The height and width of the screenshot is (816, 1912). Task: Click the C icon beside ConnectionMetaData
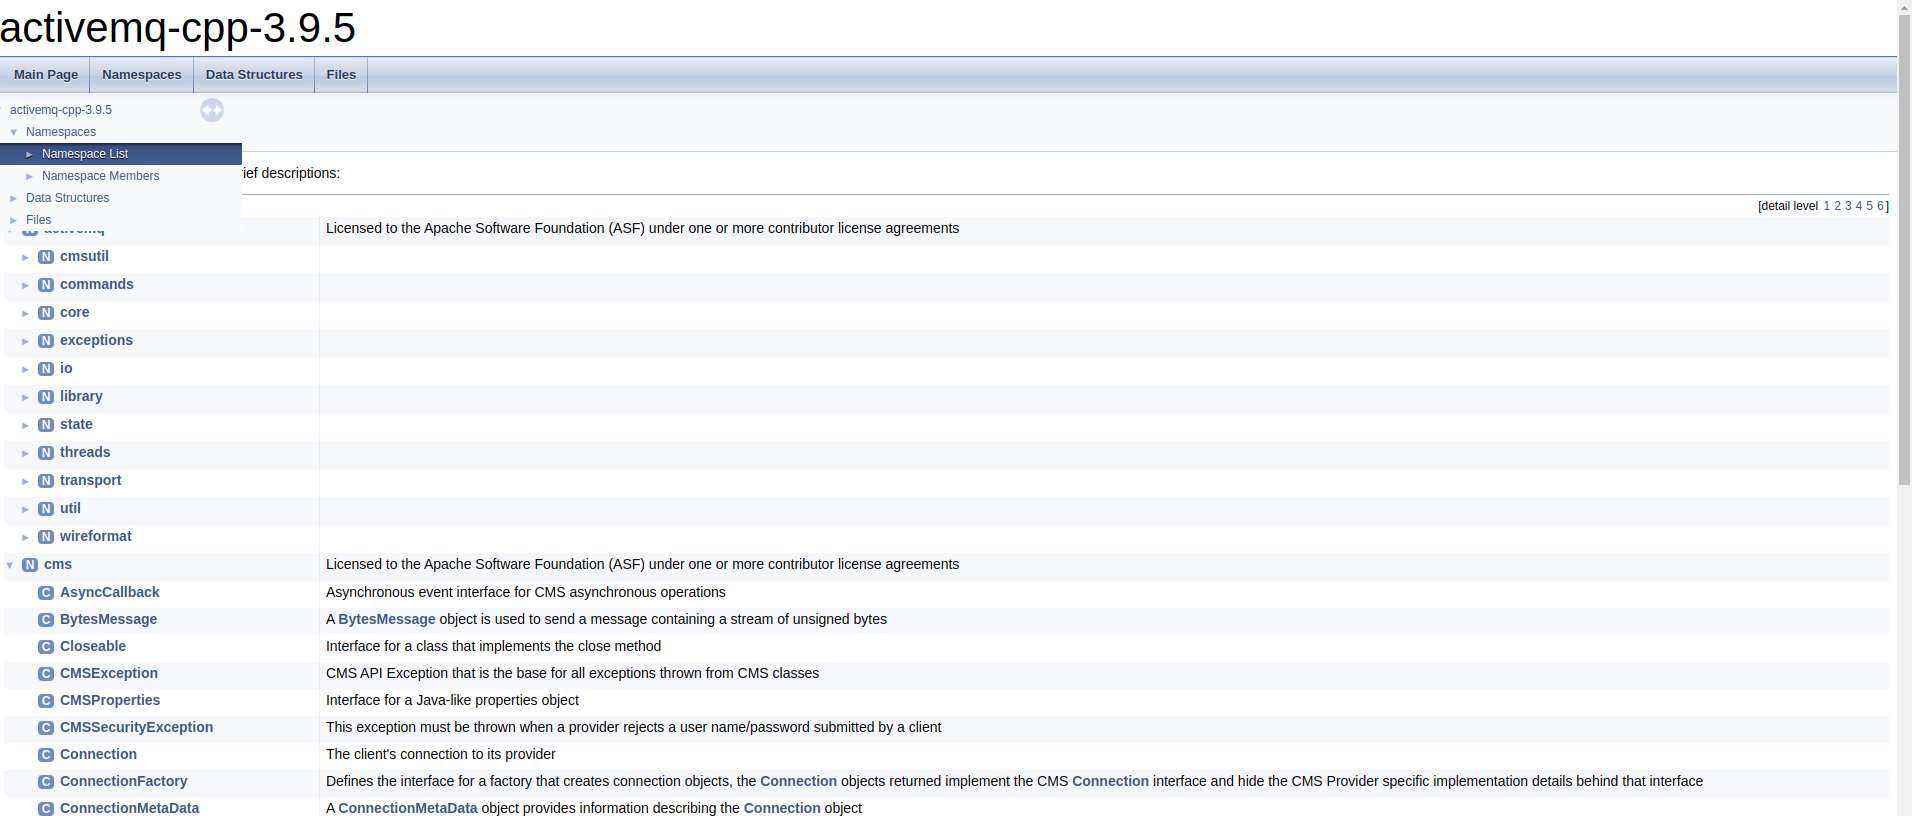point(46,809)
